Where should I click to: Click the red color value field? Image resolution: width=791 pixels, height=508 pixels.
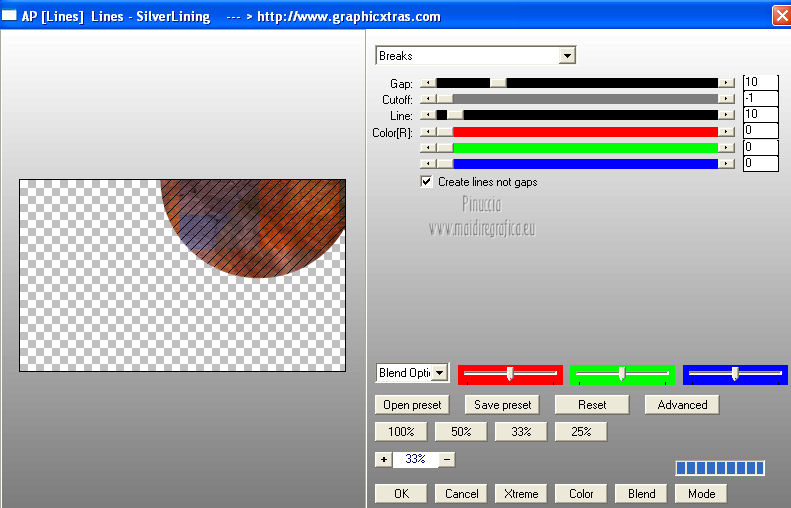tap(761, 131)
